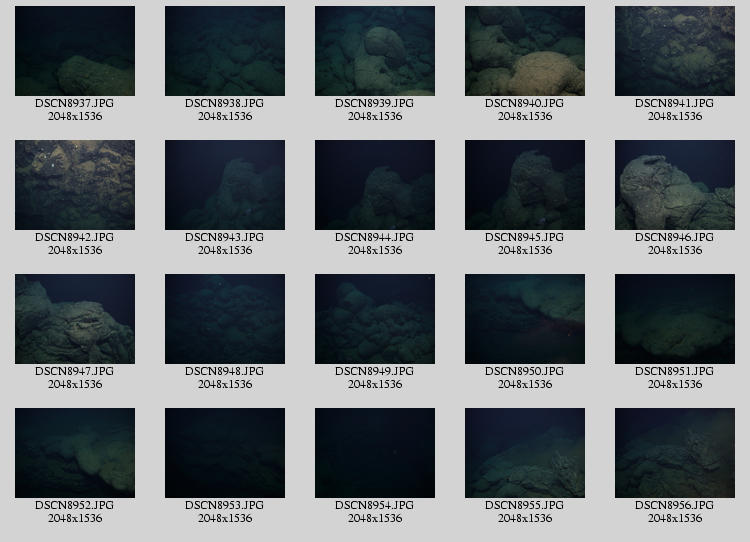Select the DSCN8942.JPG picture
The height and width of the screenshot is (542, 750).
pyautogui.click(x=75, y=185)
